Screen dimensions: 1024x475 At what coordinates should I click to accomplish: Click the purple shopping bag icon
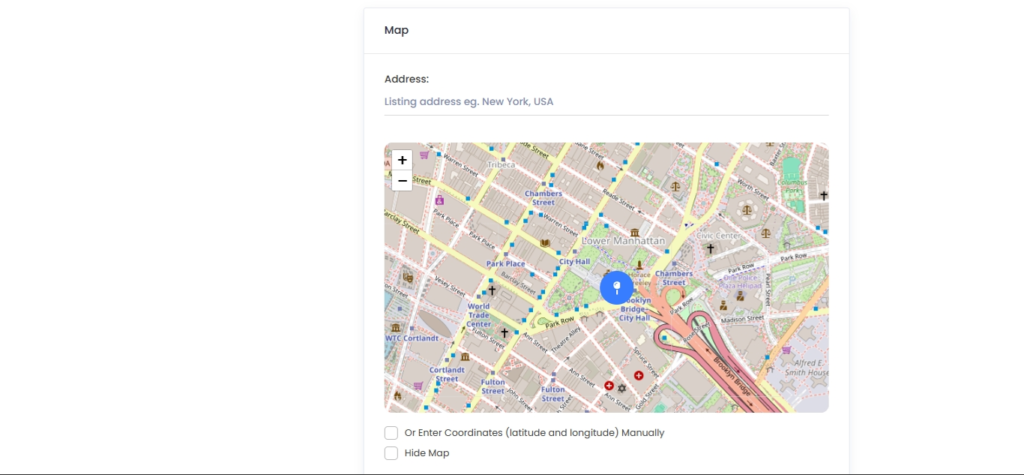coord(440,199)
